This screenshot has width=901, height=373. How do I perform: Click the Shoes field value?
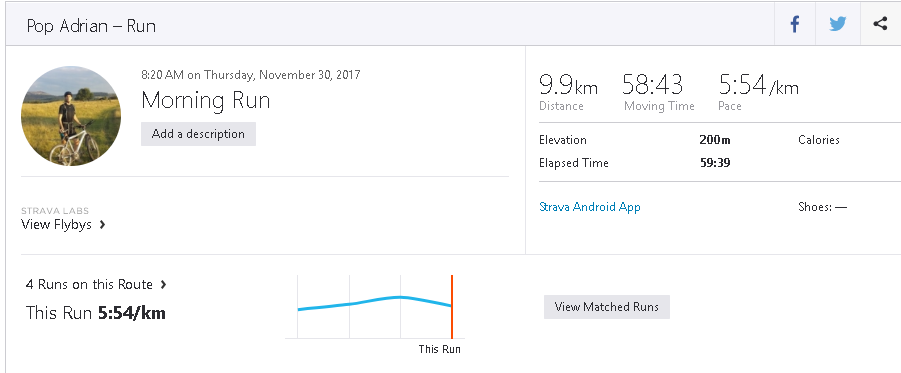841,207
